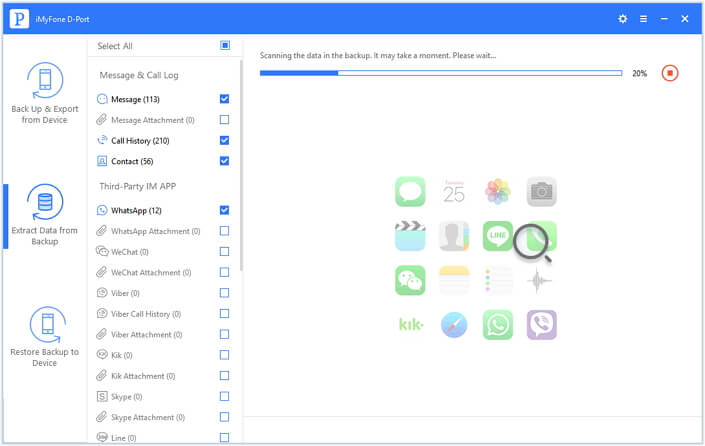705x446 pixels.
Task: Check the WeChat Attachment (0) checkbox
Action: (224, 272)
